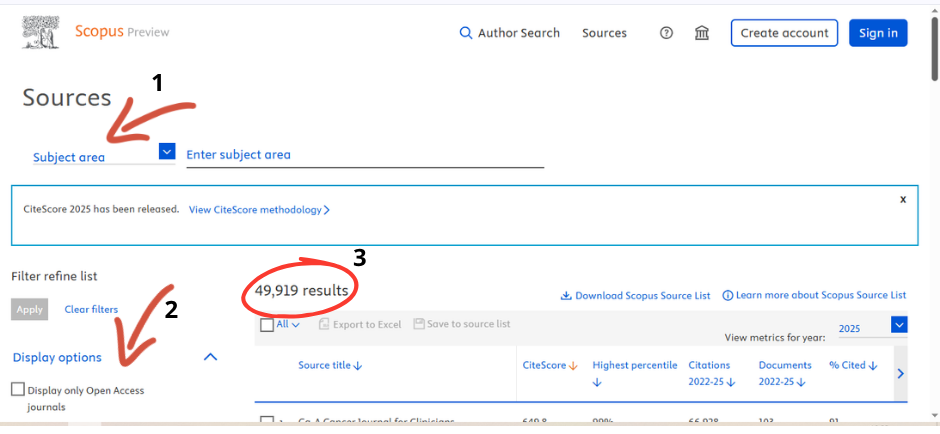Dismiss the CiteScore 2025 banner

click(903, 200)
